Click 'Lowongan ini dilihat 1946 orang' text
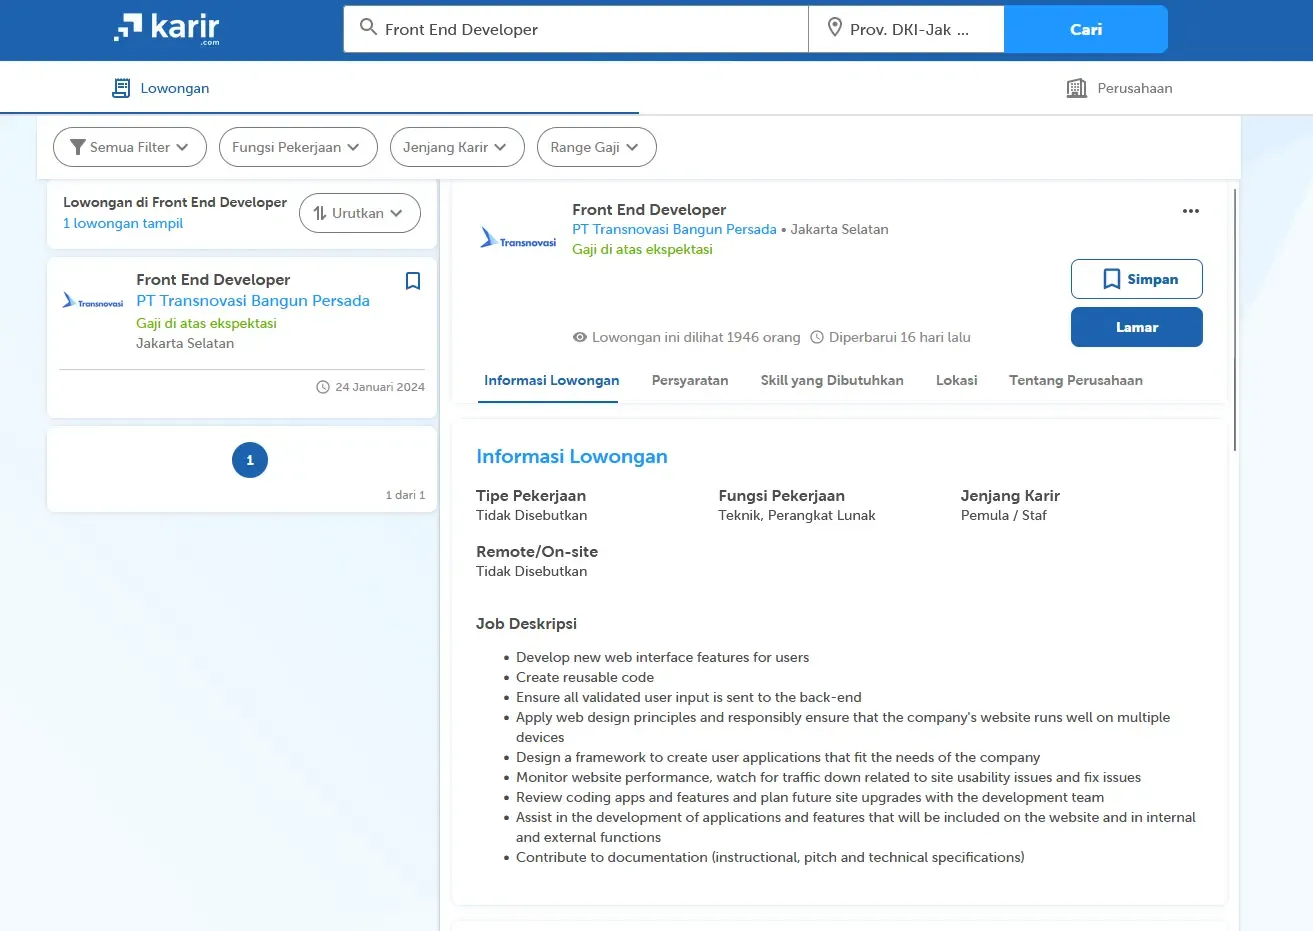 point(696,338)
